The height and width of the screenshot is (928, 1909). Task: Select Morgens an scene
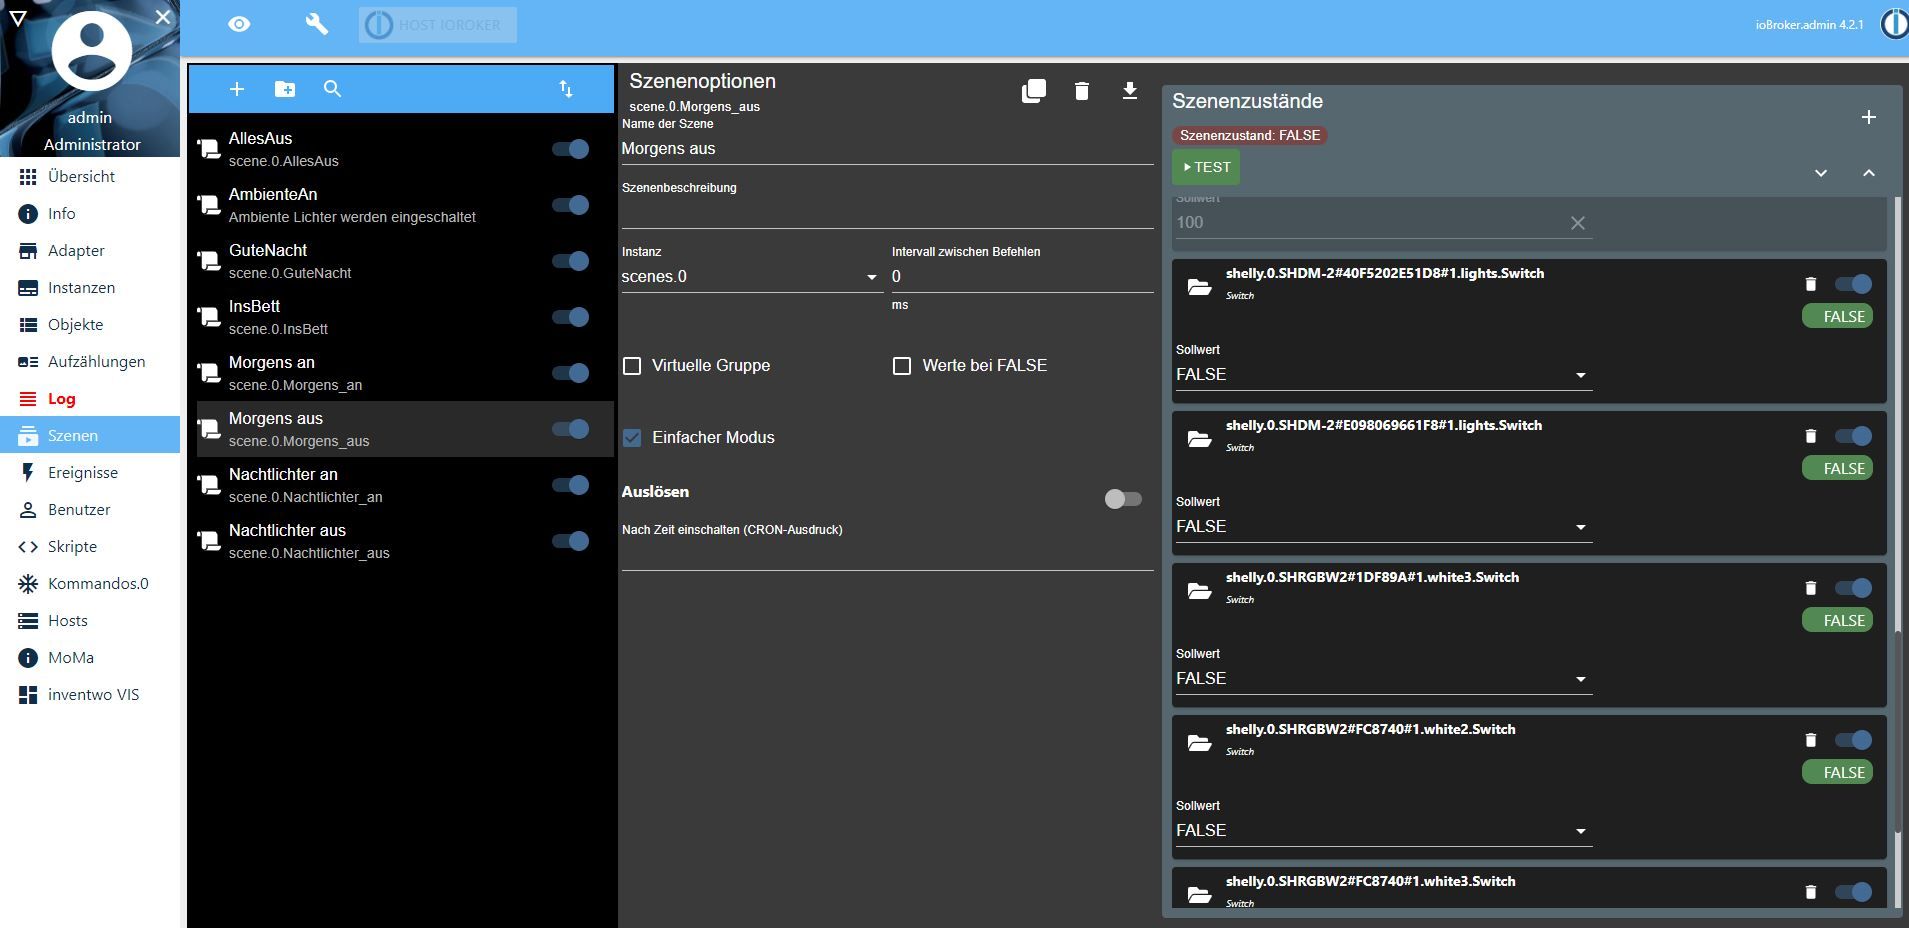405,373
